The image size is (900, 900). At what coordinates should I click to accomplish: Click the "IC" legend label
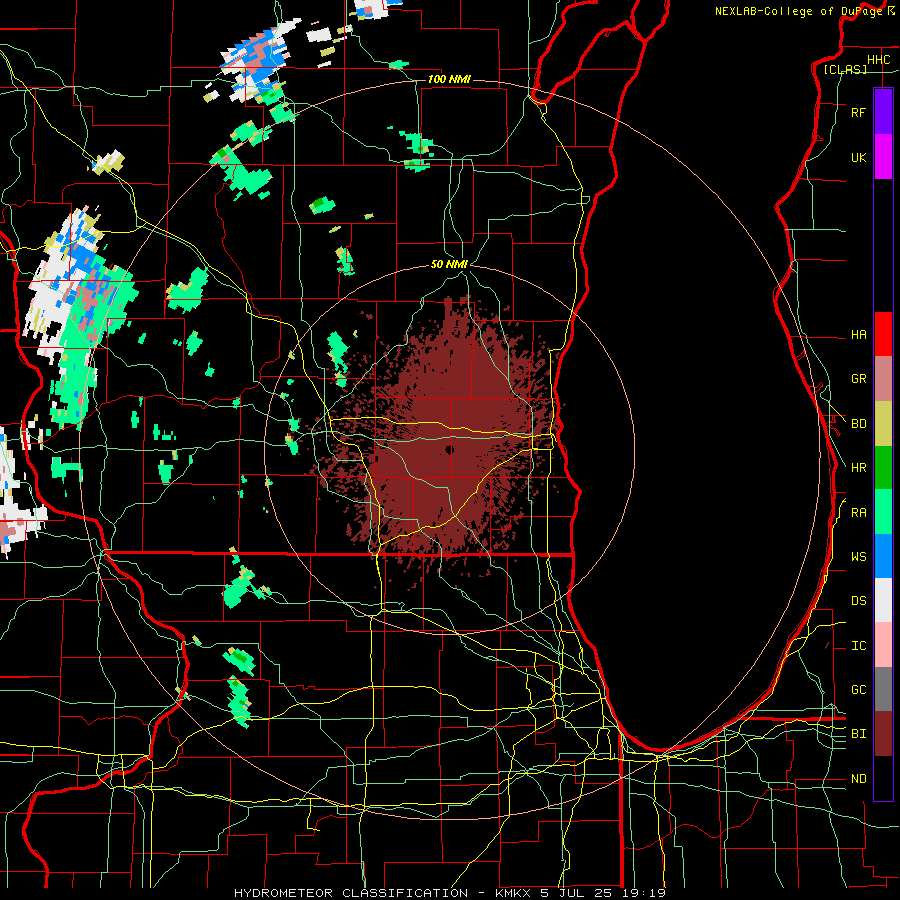(x=858, y=646)
